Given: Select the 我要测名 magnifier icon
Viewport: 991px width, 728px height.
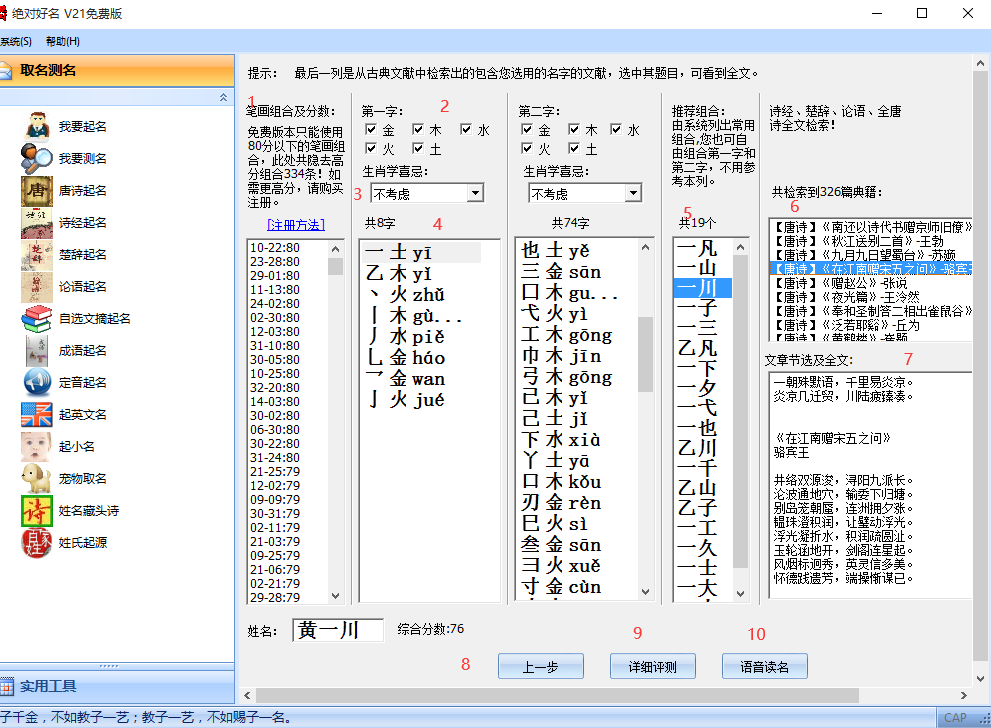Looking at the screenshot, I should click(x=37, y=159).
